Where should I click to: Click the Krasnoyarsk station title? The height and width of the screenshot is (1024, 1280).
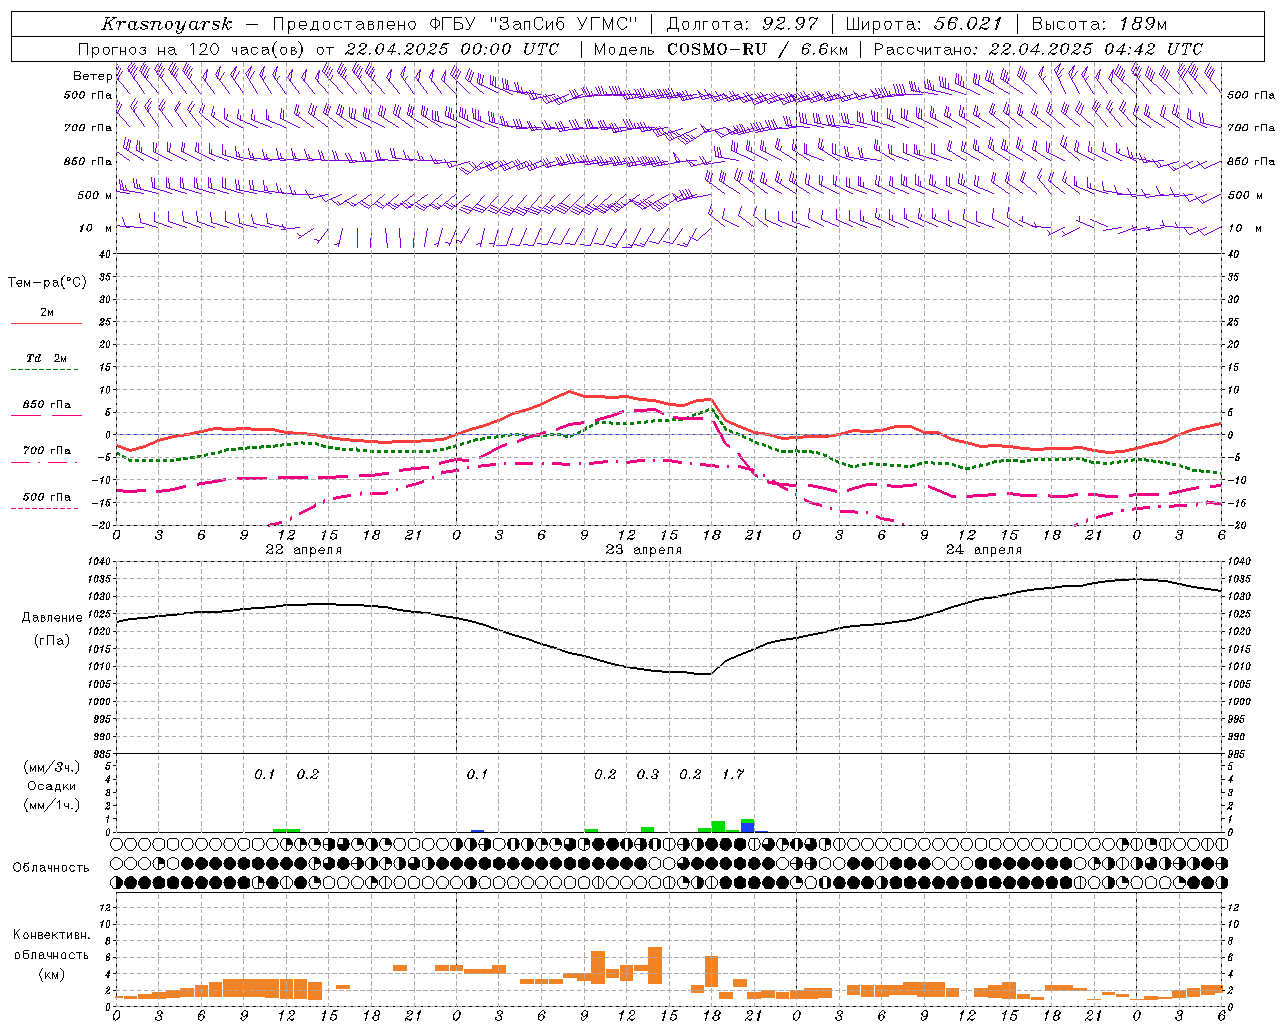tap(167, 24)
